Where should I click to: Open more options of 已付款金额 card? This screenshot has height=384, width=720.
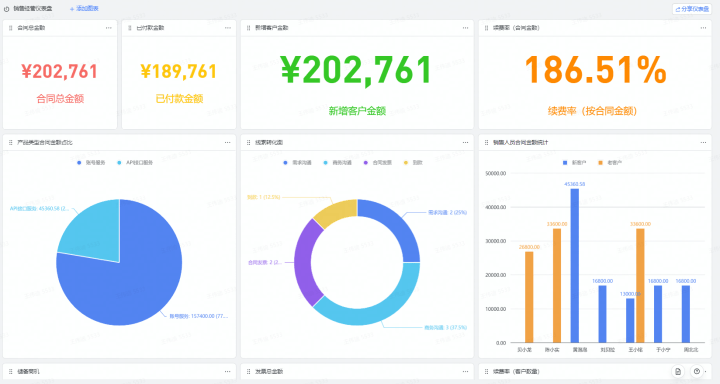pyautogui.click(x=228, y=28)
